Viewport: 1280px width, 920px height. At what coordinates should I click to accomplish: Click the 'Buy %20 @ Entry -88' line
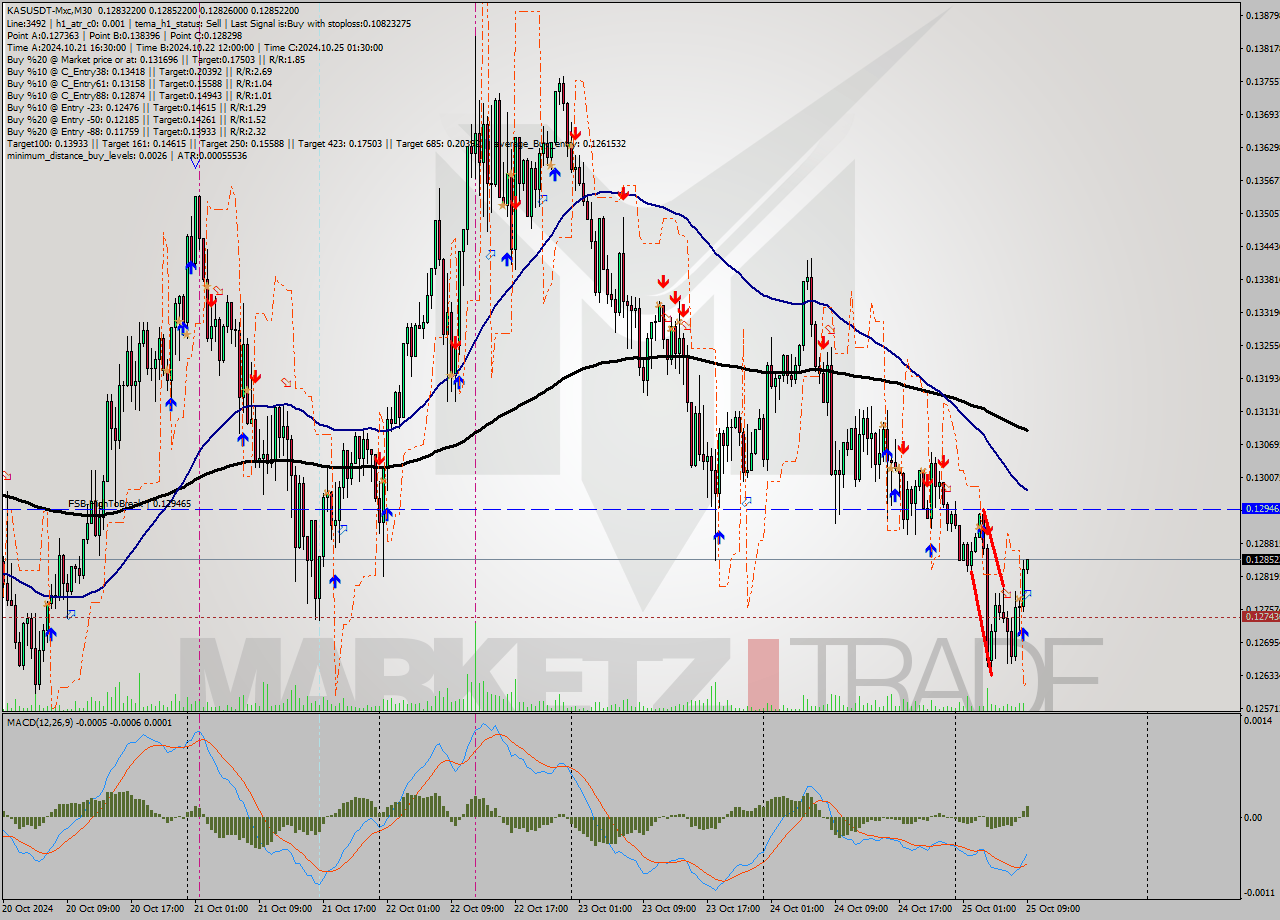[136, 131]
